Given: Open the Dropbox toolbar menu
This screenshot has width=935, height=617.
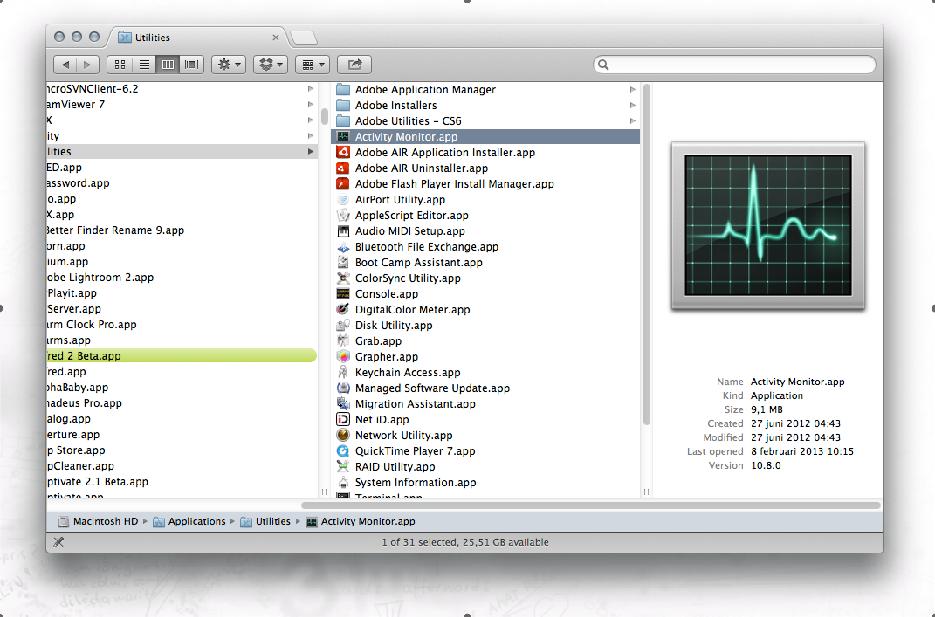Looking at the screenshot, I should click(x=270, y=64).
